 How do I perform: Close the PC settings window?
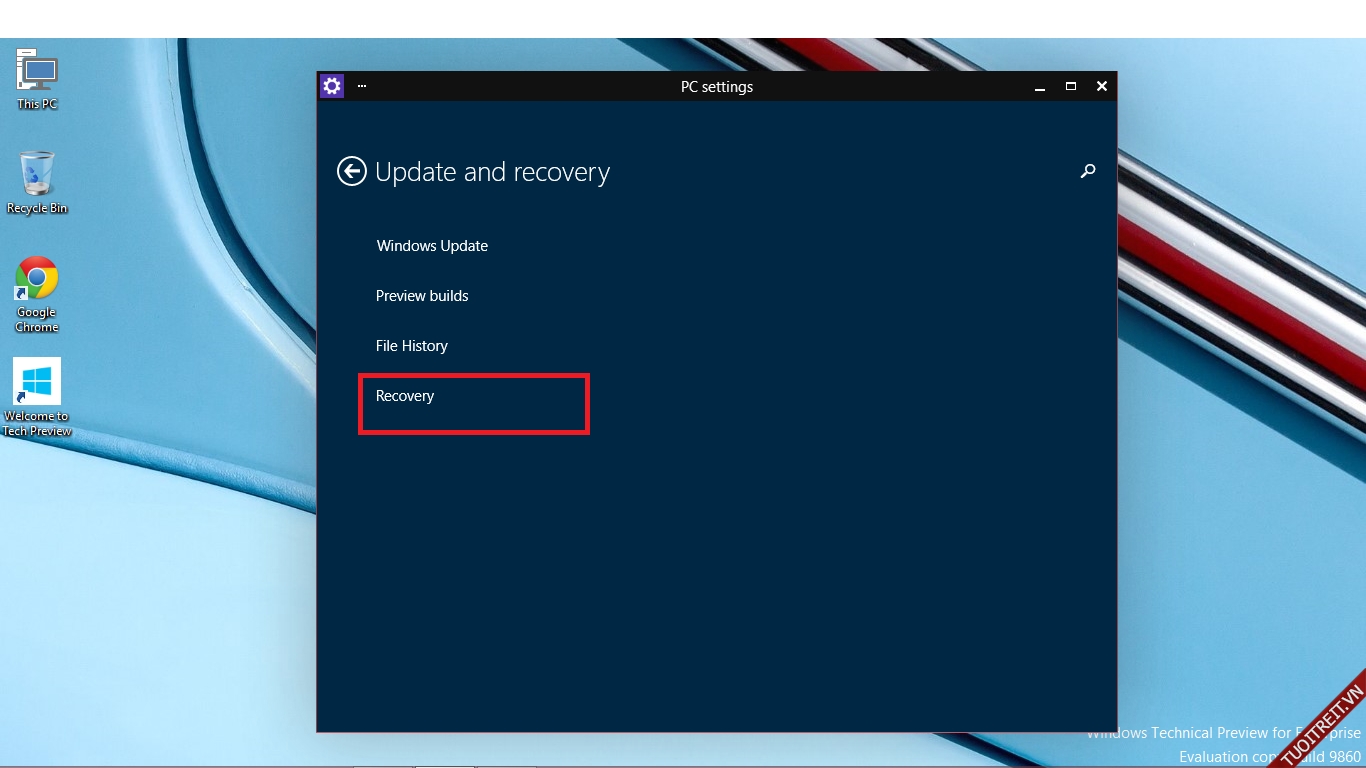[1101, 87]
